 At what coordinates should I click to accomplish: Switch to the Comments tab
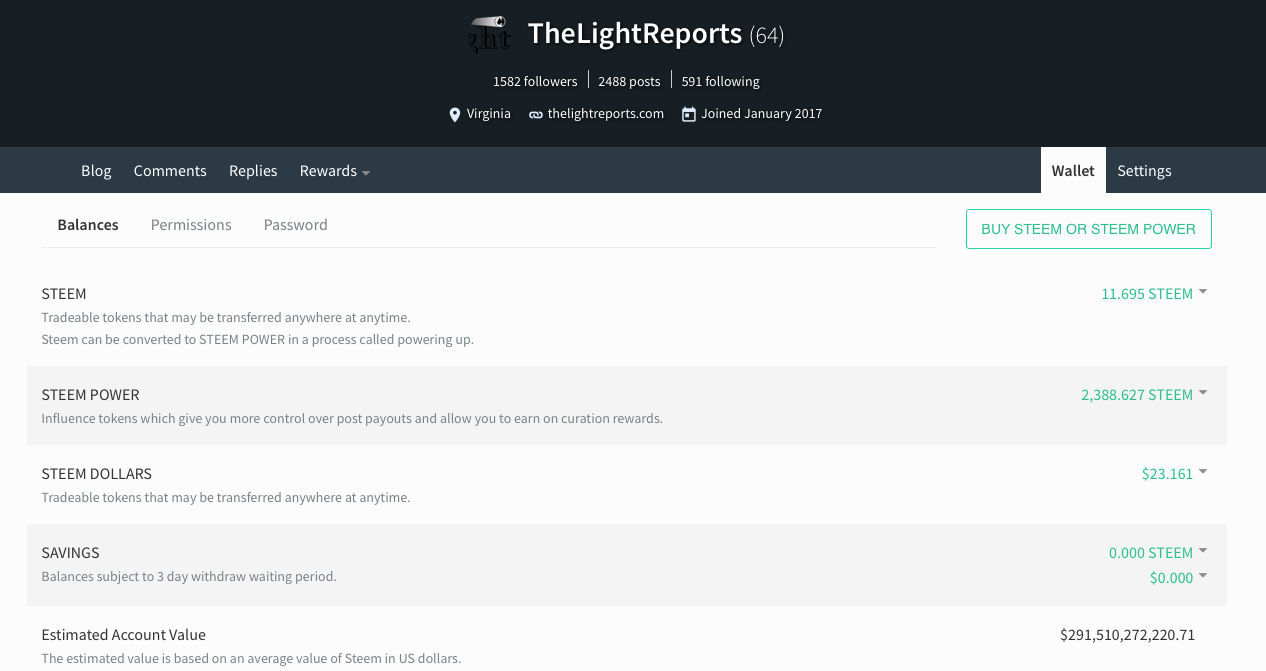[x=170, y=171]
